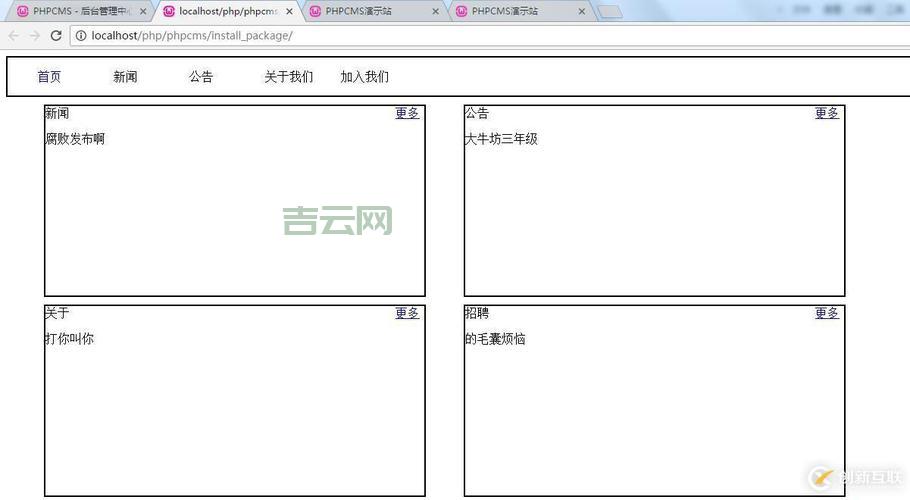This screenshot has width=910, height=500.
Task: Open the announcement 大牛坊三年级
Action: (501, 139)
